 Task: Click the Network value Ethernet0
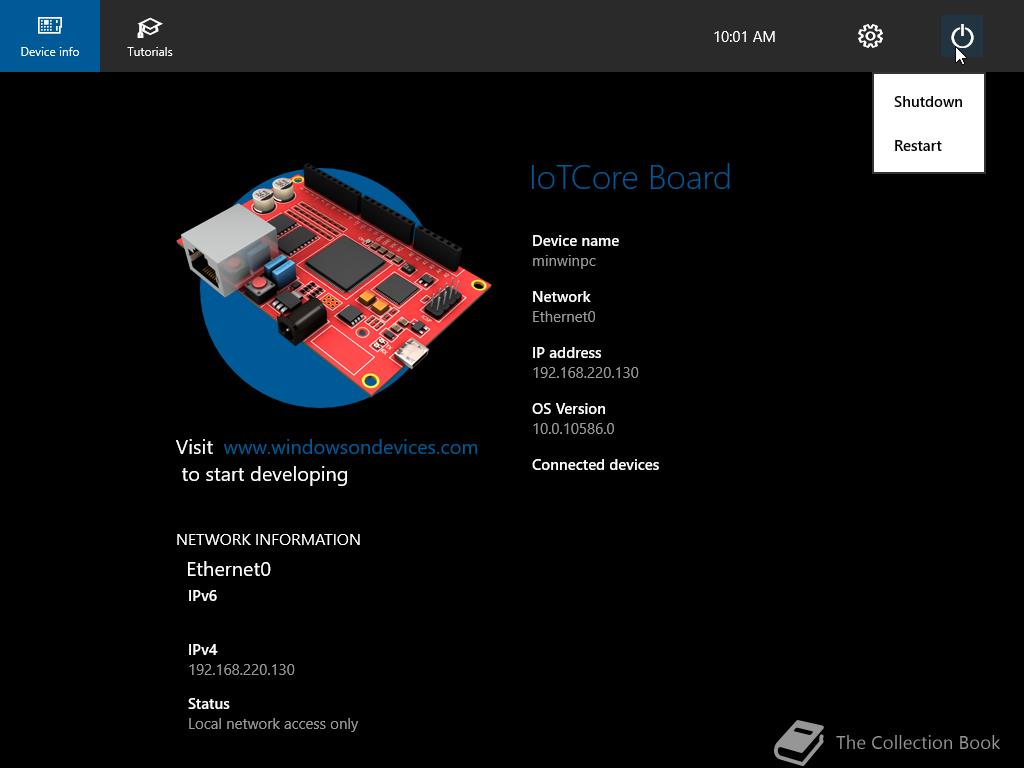click(x=564, y=317)
